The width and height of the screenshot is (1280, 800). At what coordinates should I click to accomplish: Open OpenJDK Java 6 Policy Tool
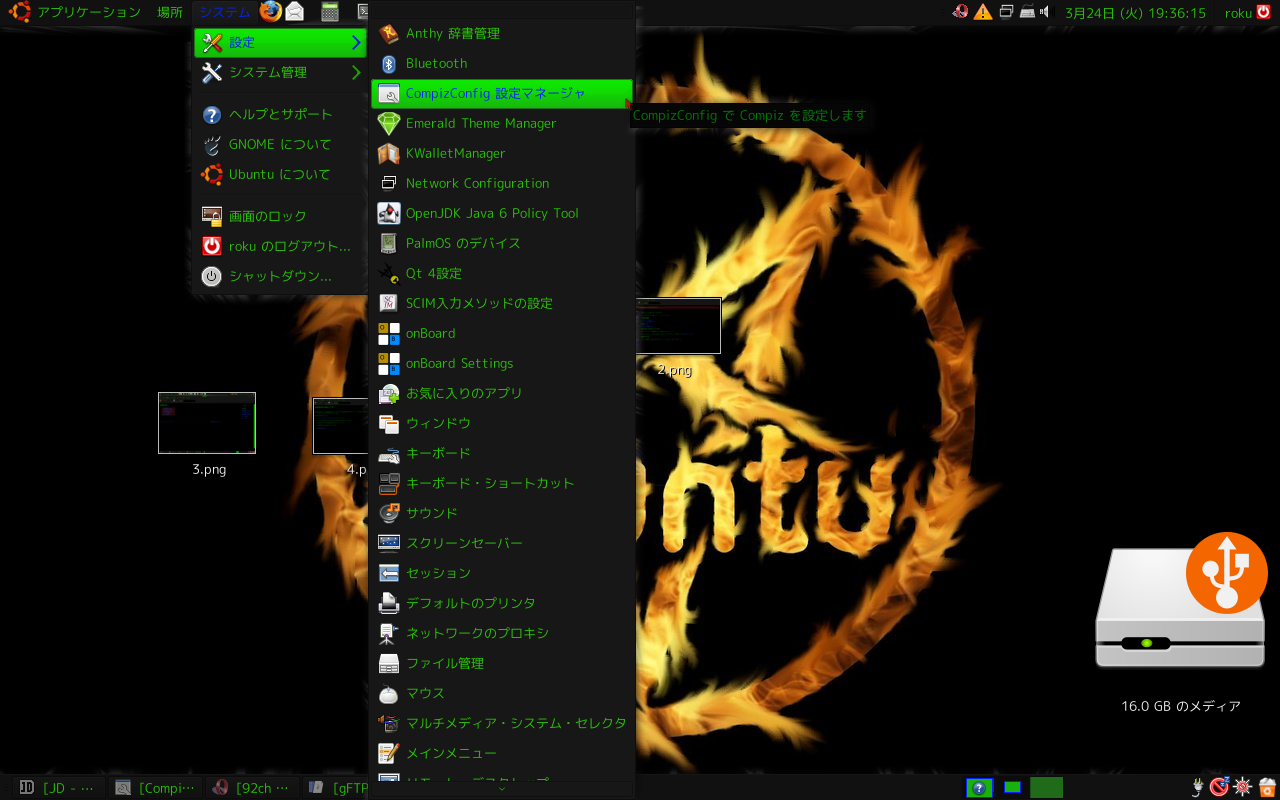pos(502,214)
